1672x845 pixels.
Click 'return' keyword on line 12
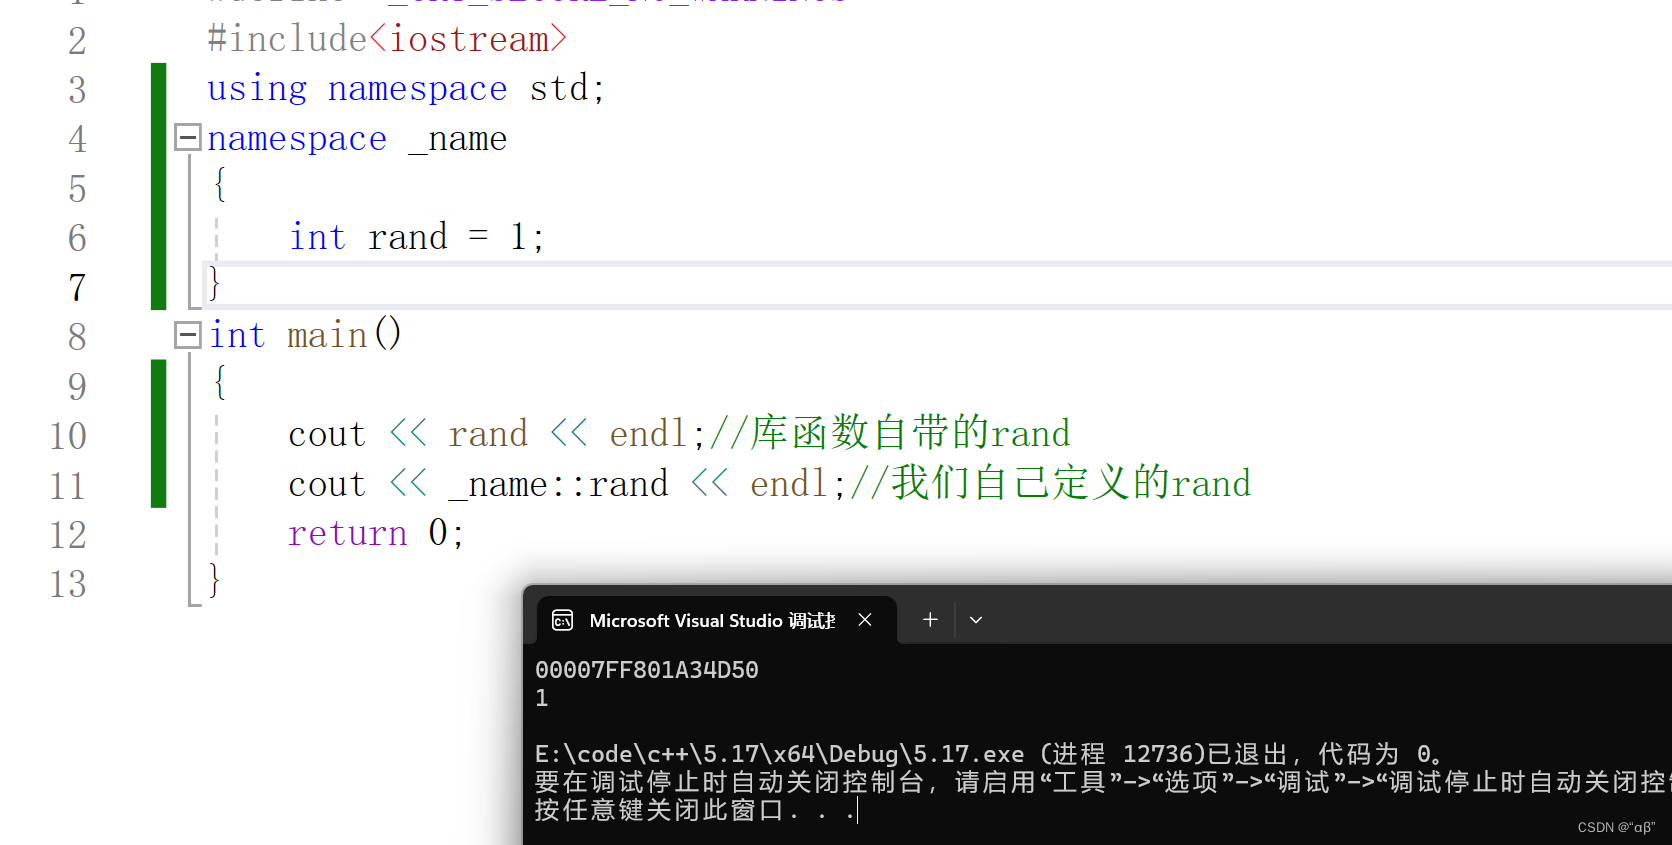pos(347,533)
